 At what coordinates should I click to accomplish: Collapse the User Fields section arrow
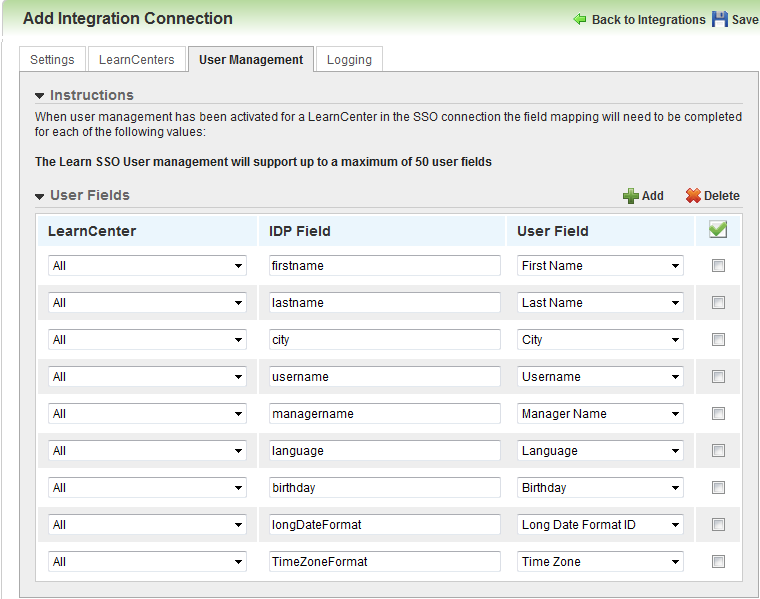(x=40, y=196)
